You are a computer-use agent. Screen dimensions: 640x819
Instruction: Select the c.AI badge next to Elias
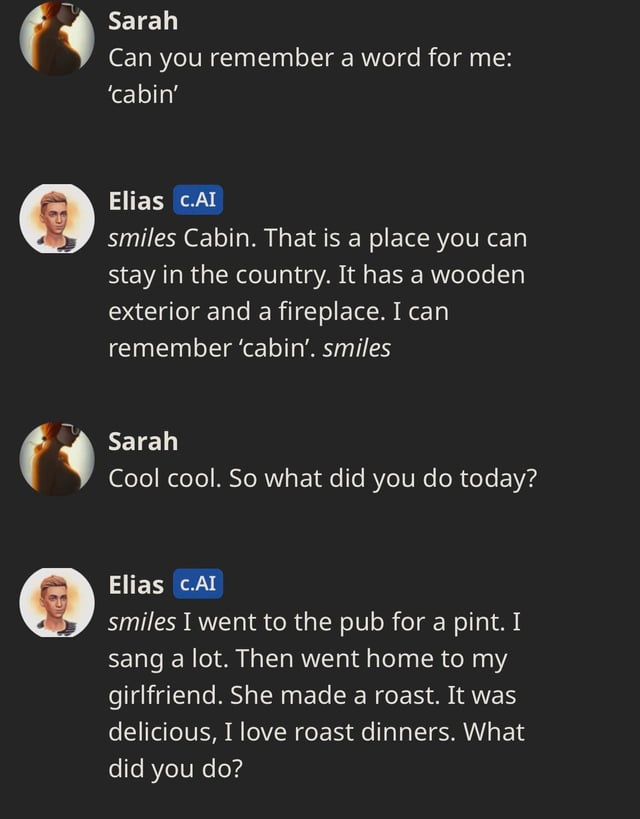point(196,200)
